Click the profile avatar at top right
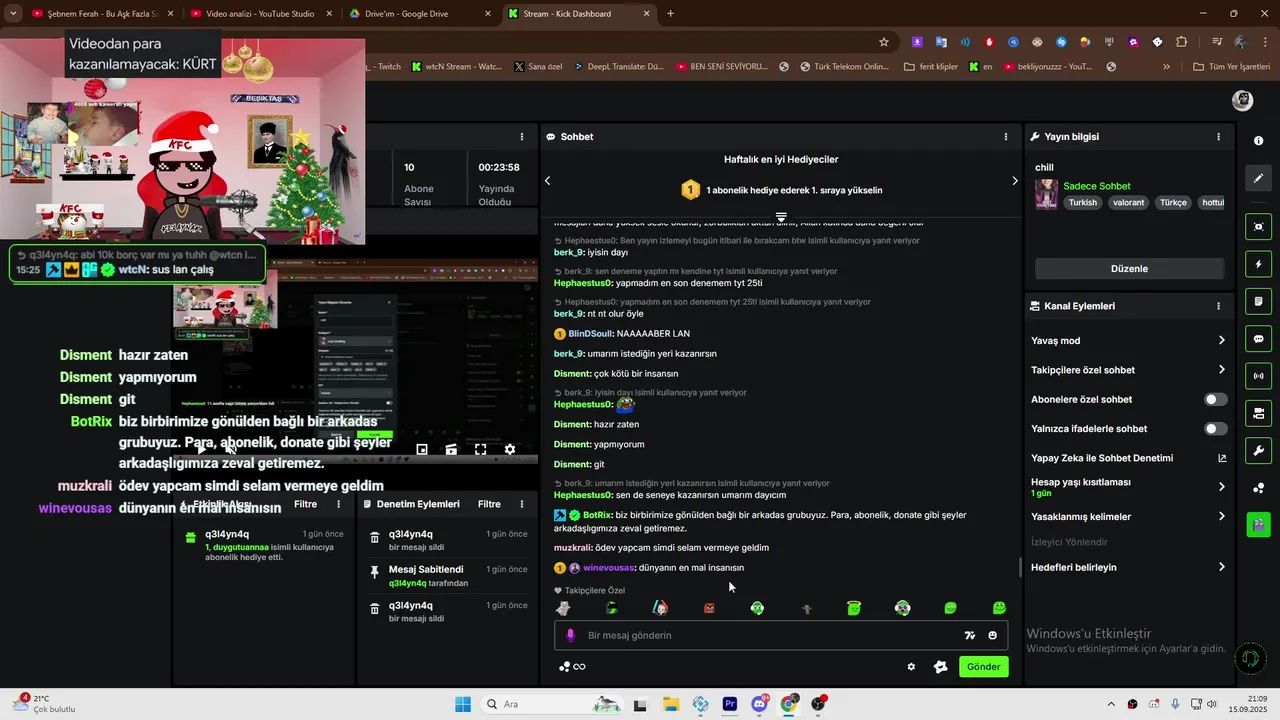1280x720 pixels. pos(1243,100)
